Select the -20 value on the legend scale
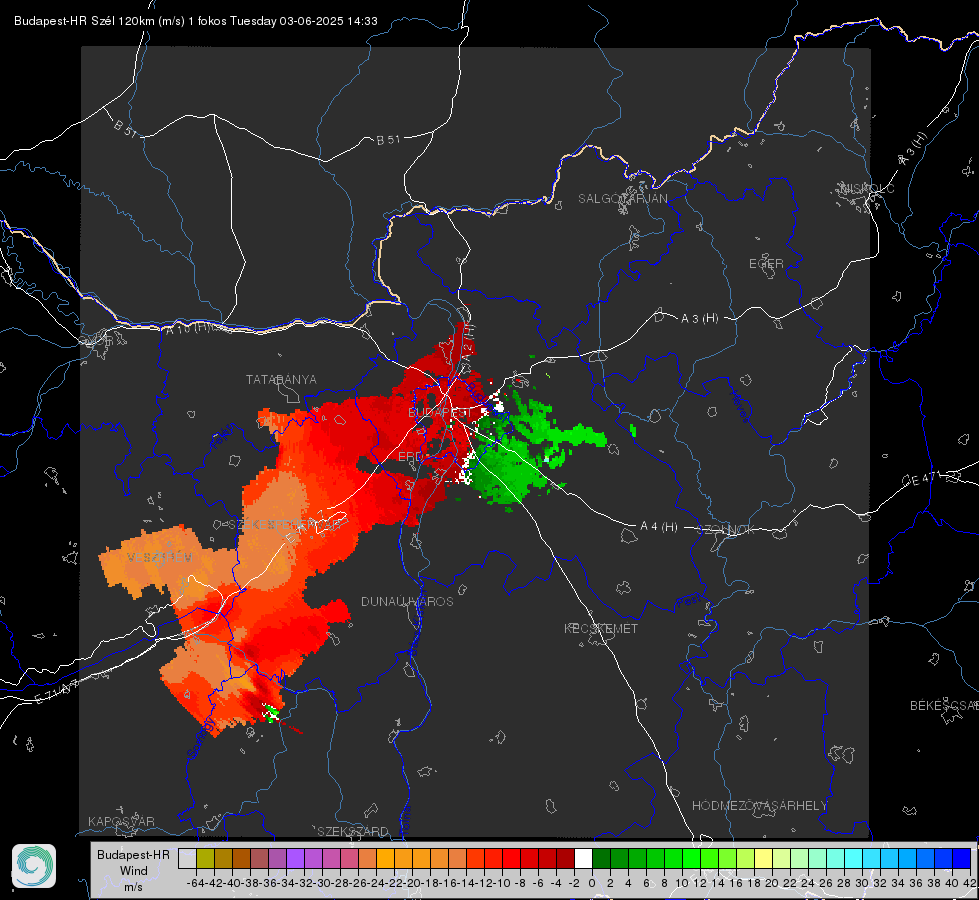The image size is (979, 900). point(411,883)
